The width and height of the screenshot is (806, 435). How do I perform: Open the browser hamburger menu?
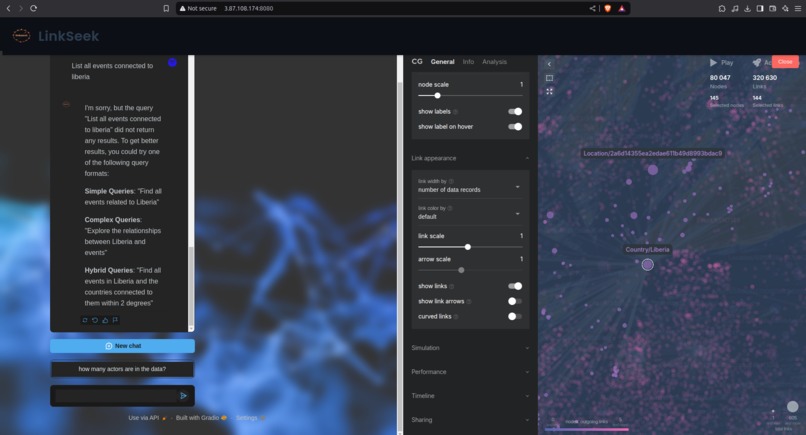pos(798,8)
